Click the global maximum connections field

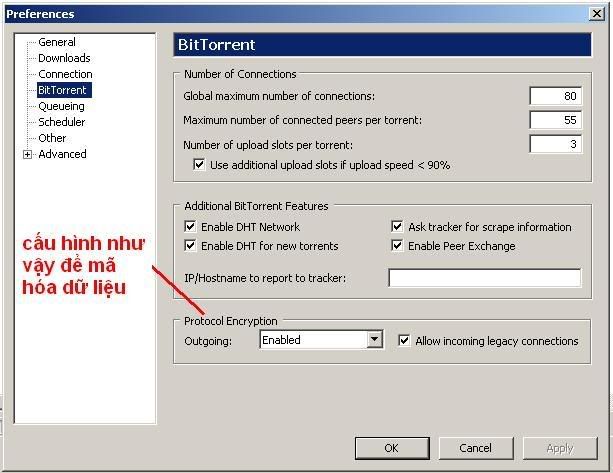[556, 96]
